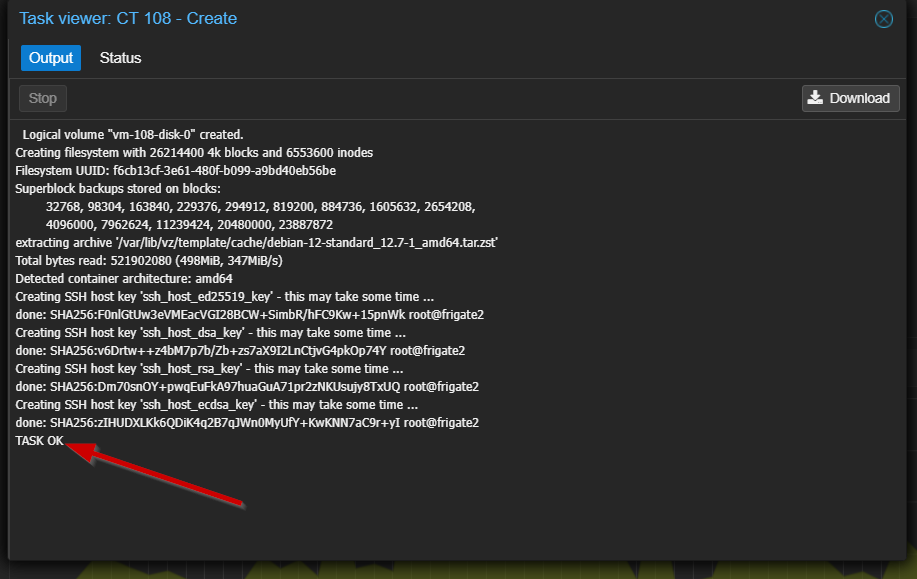Click the 'Task viewer: CT 108 - Create' title
The image size is (917, 579).
pos(128,19)
